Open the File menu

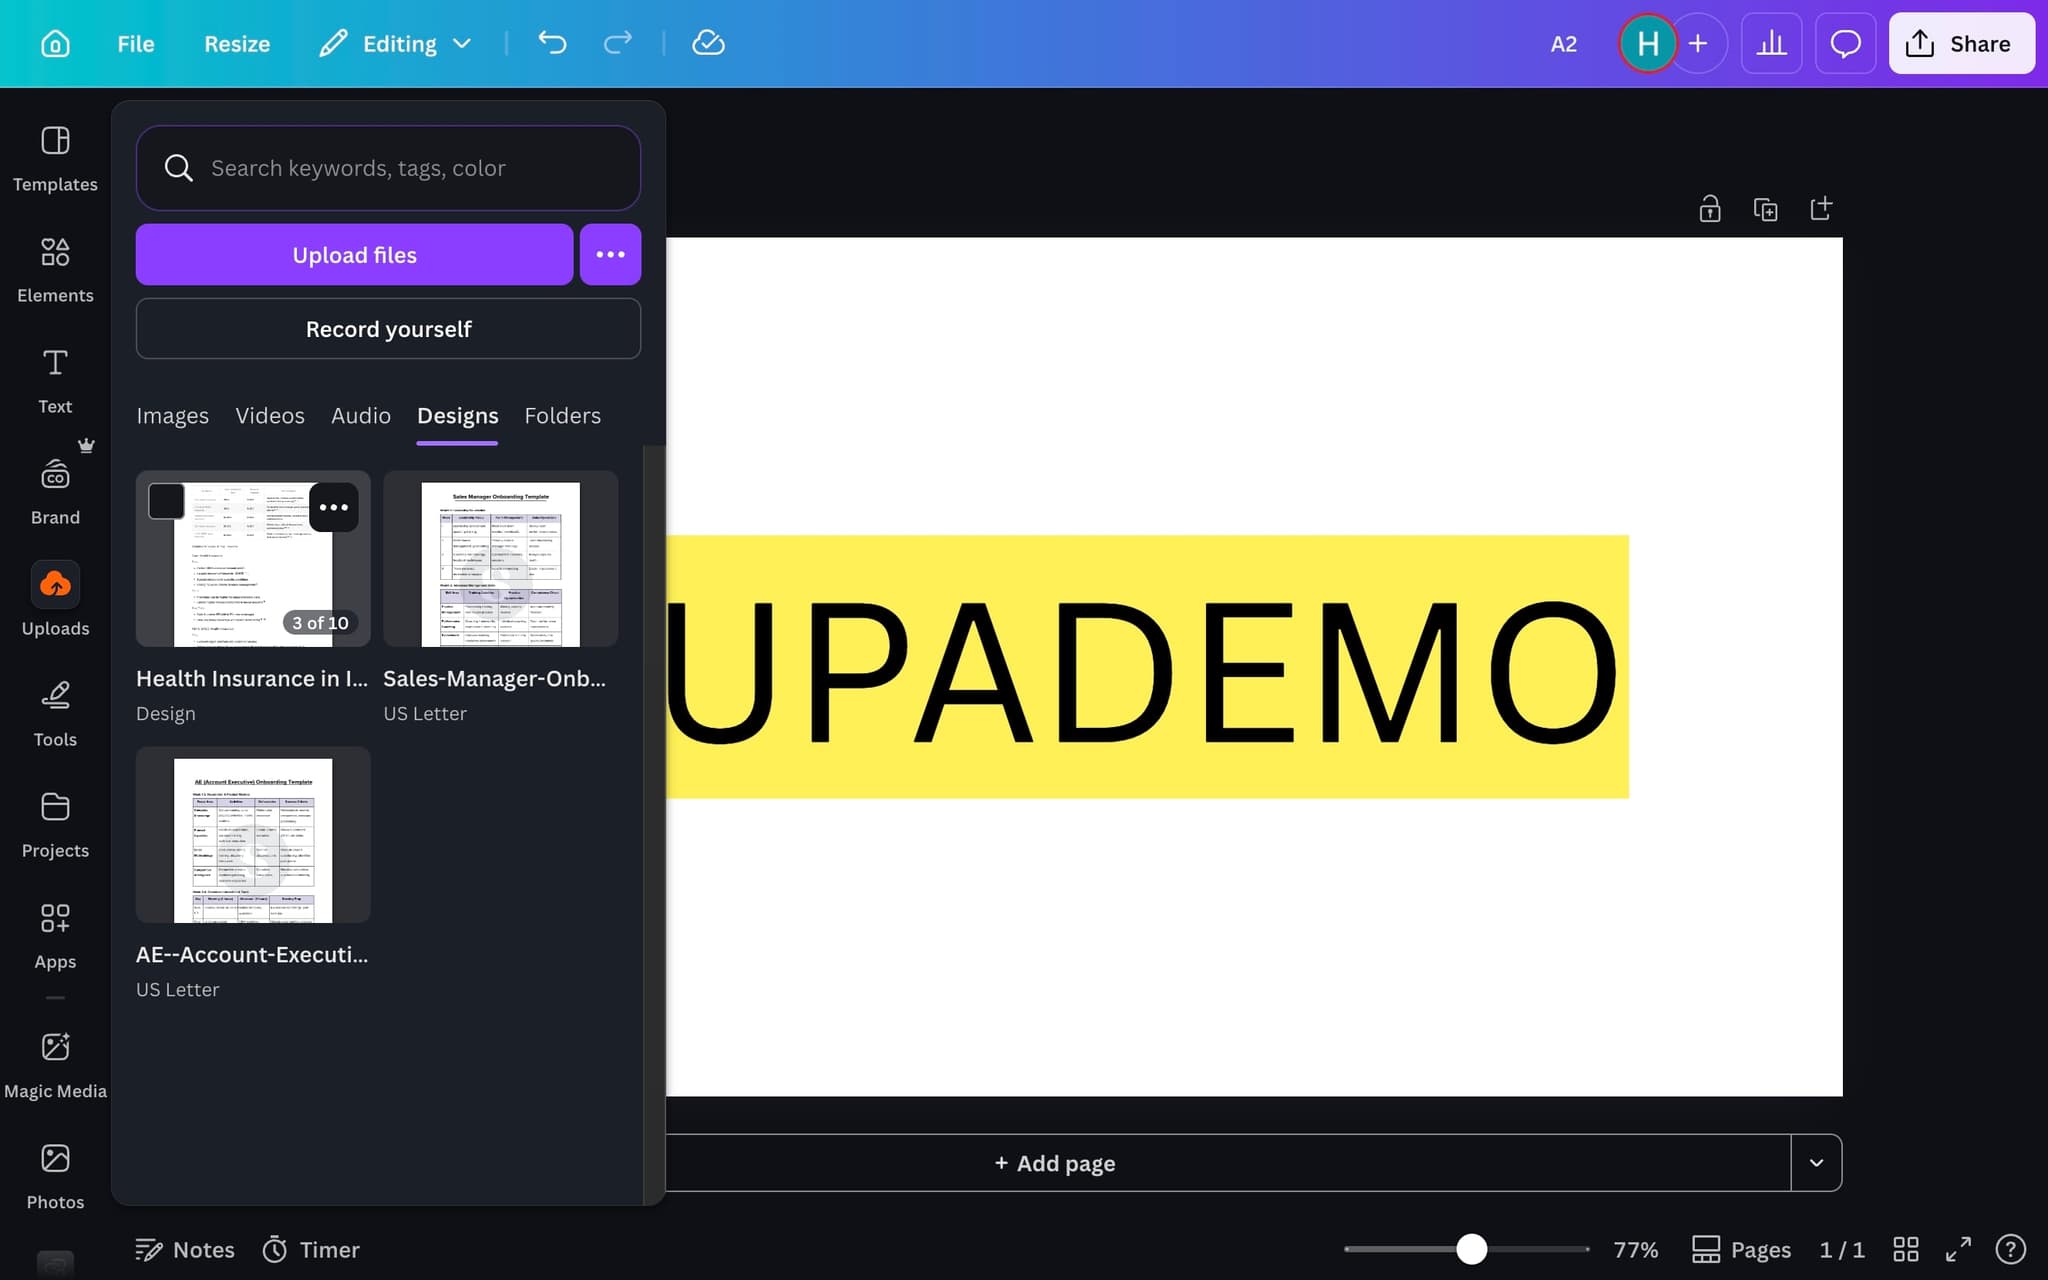pos(135,43)
